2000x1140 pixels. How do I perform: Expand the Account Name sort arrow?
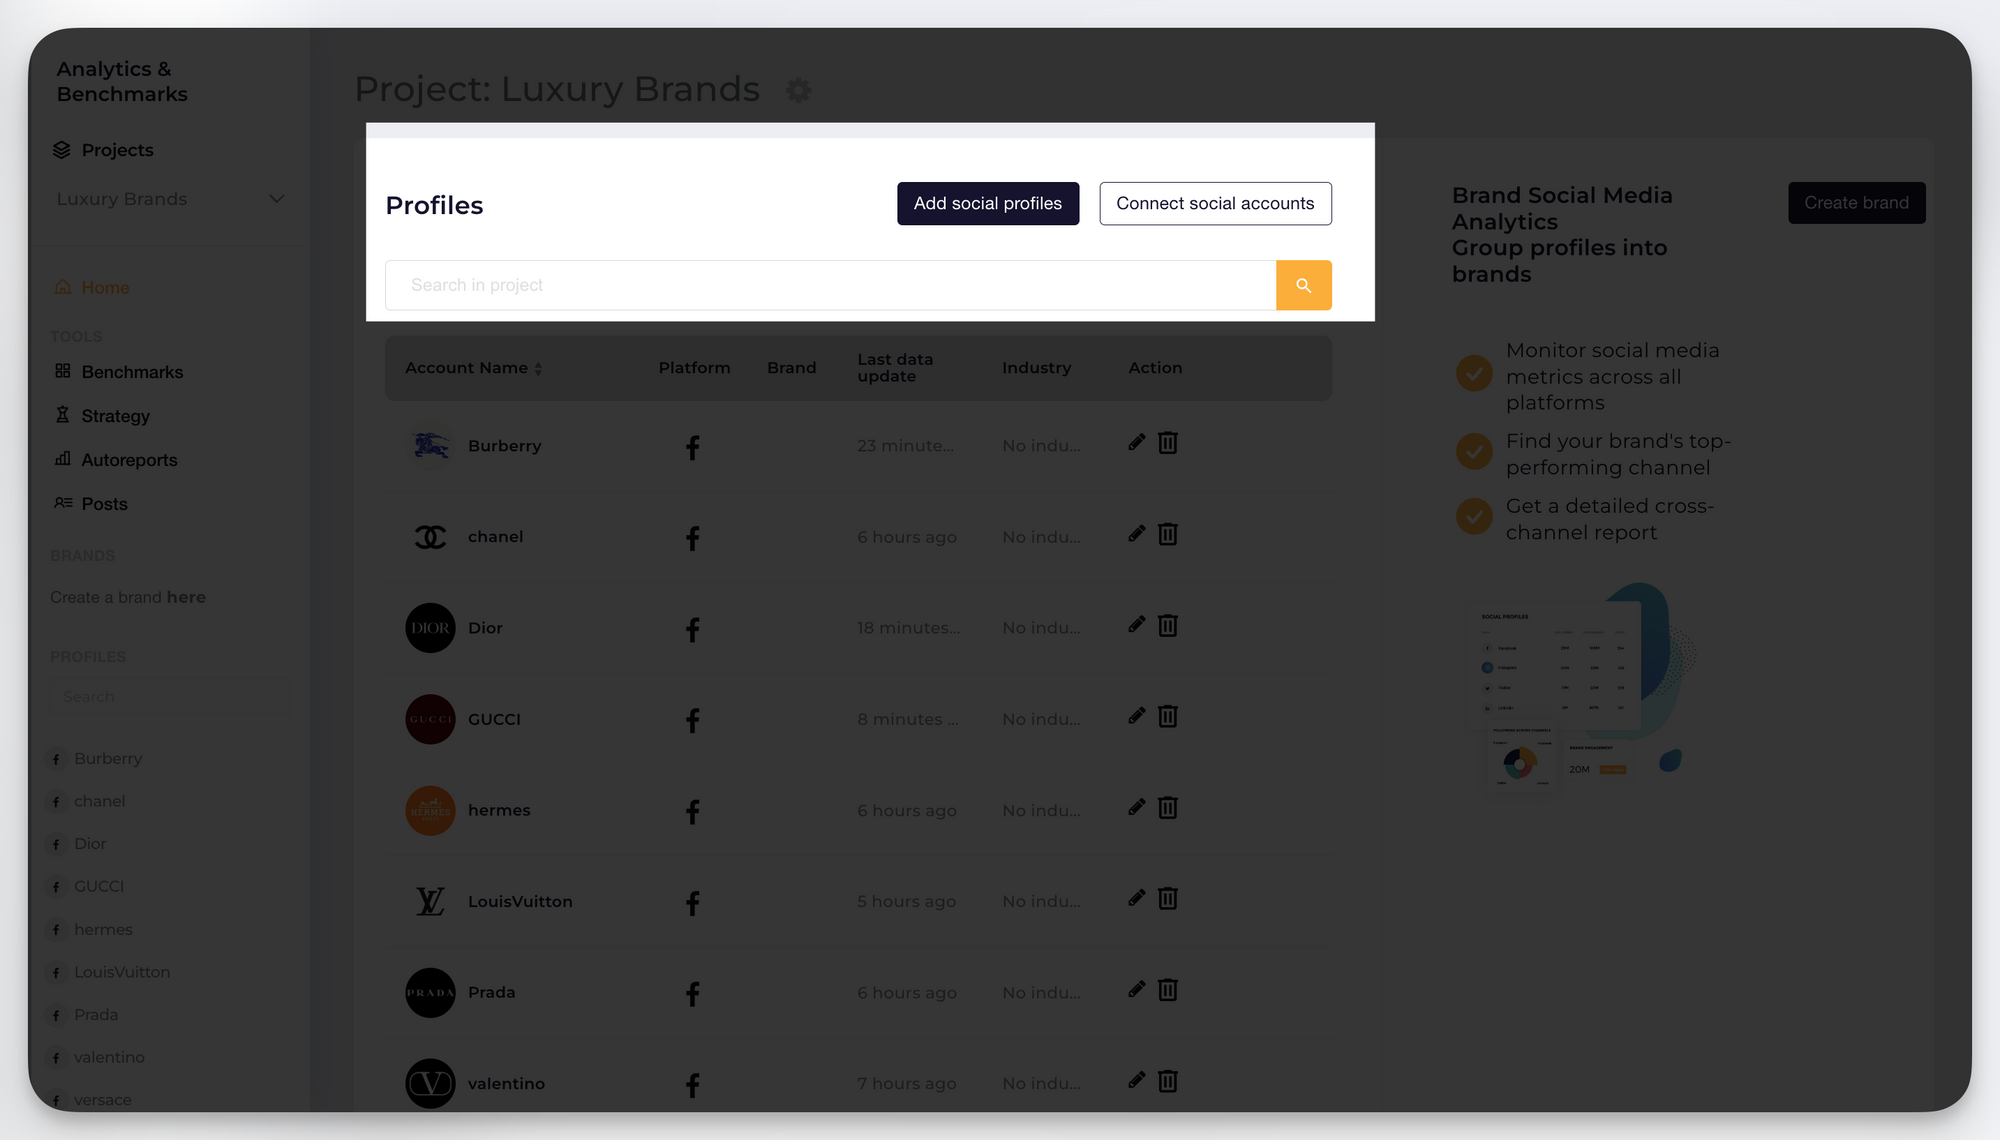[538, 367]
